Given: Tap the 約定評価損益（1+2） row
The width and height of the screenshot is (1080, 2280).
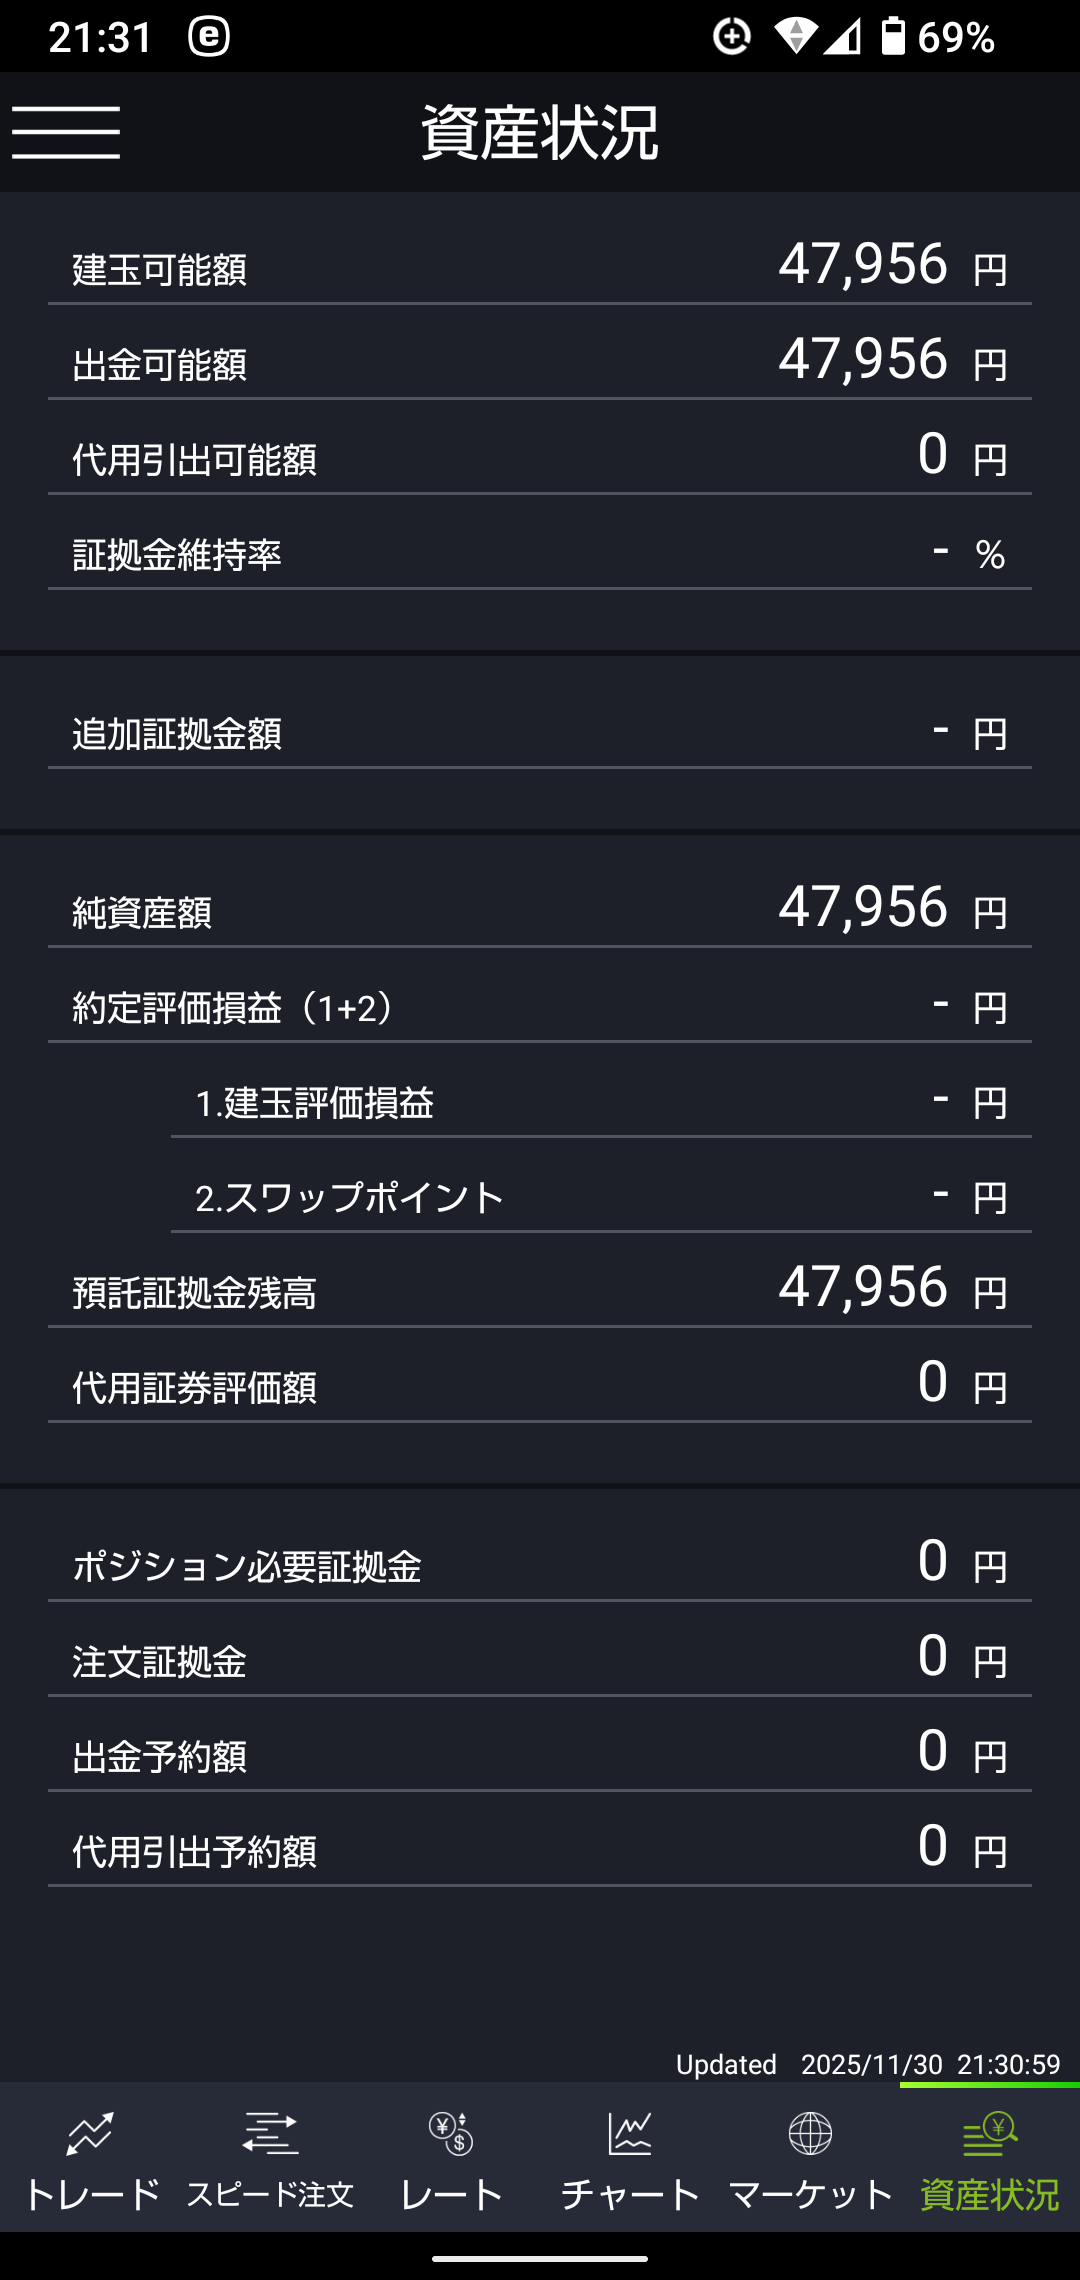Looking at the screenshot, I should click(x=540, y=1006).
